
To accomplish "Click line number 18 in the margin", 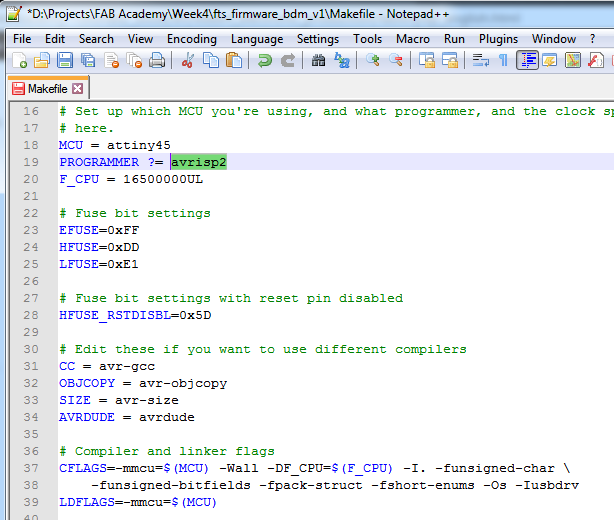I will 31,145.
